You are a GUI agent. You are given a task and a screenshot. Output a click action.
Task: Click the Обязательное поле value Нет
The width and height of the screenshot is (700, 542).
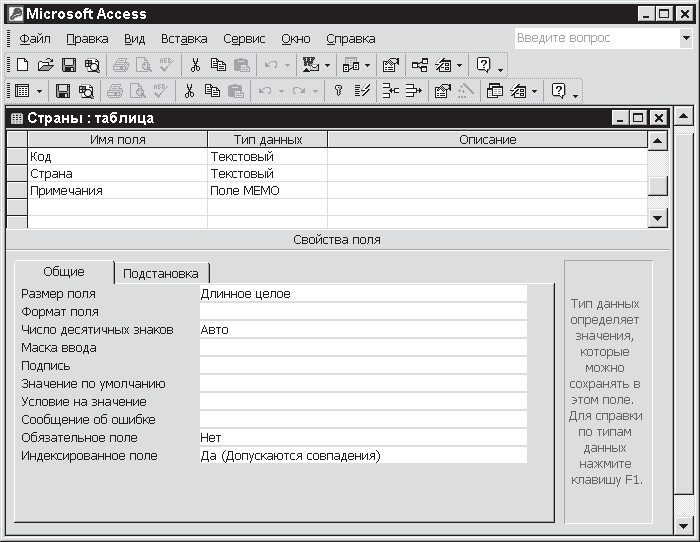tap(362, 438)
